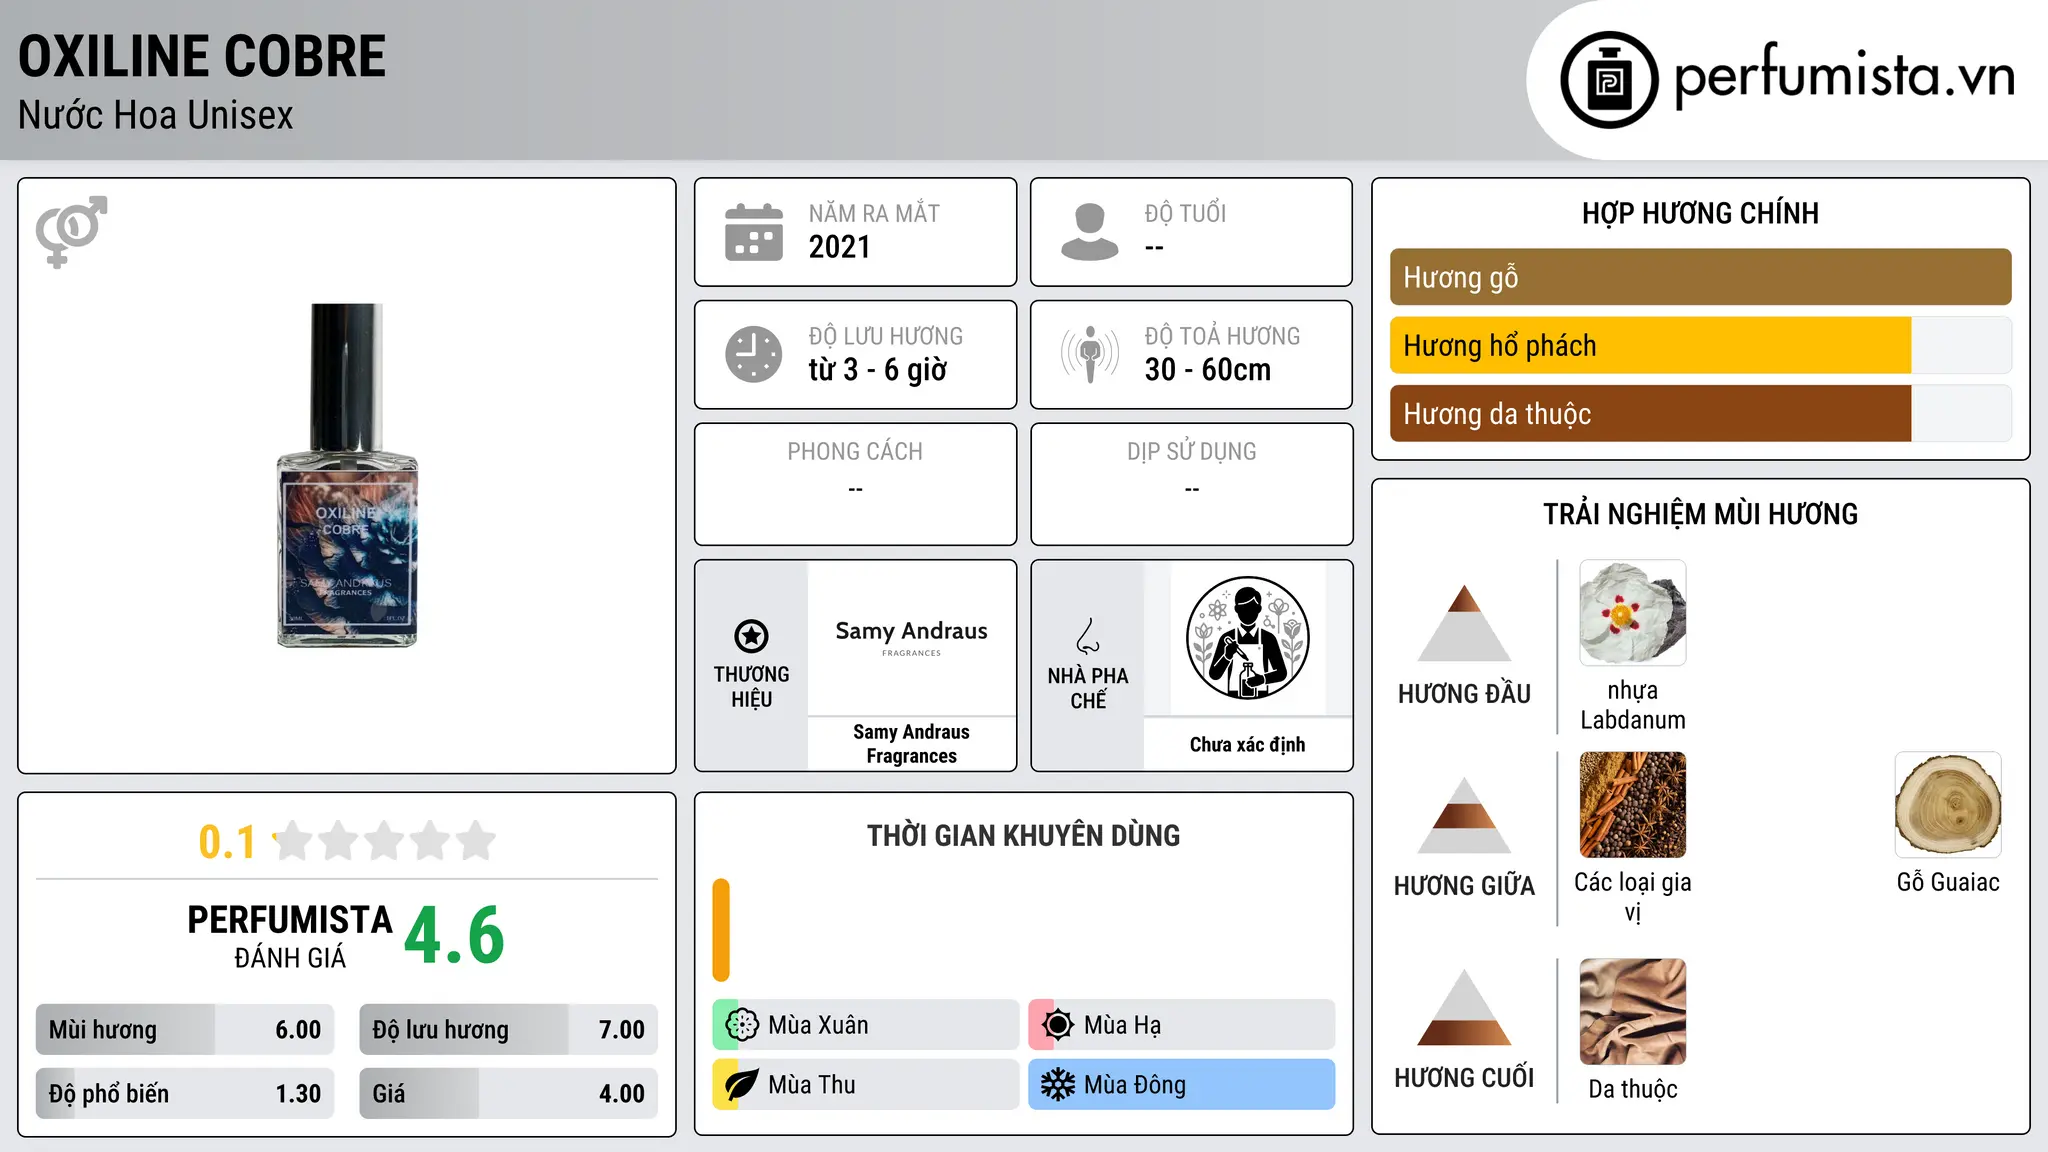Click the Độ phổ biến 1.30 rating bar
Viewport: 2048px width, 1152px height.
(x=185, y=1093)
